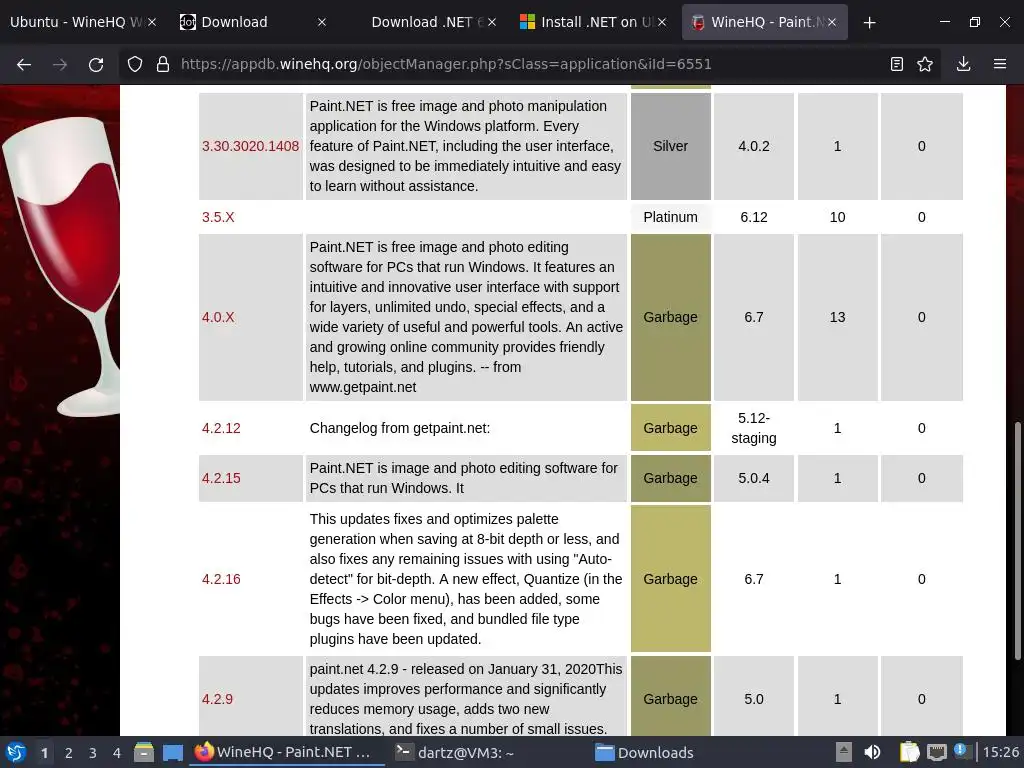
Task: Click the 5.12-staging version cell
Action: pyautogui.click(x=754, y=428)
